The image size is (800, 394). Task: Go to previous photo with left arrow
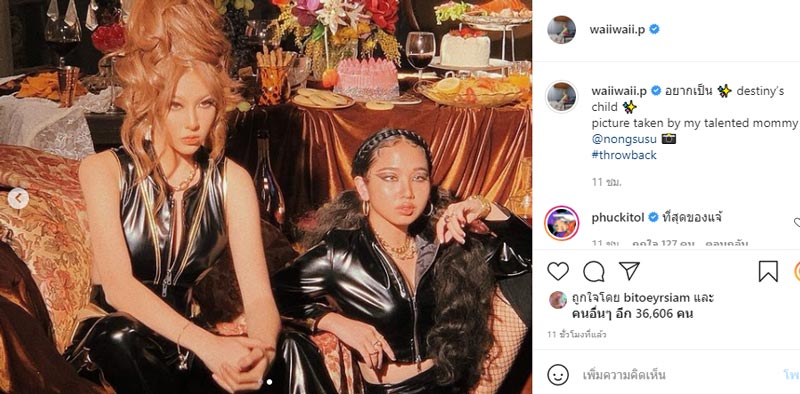[18, 199]
